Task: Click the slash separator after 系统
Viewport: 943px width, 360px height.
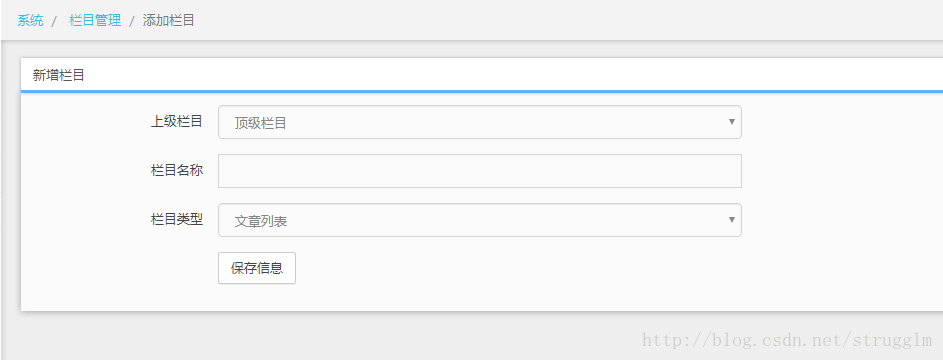Action: (x=55, y=21)
